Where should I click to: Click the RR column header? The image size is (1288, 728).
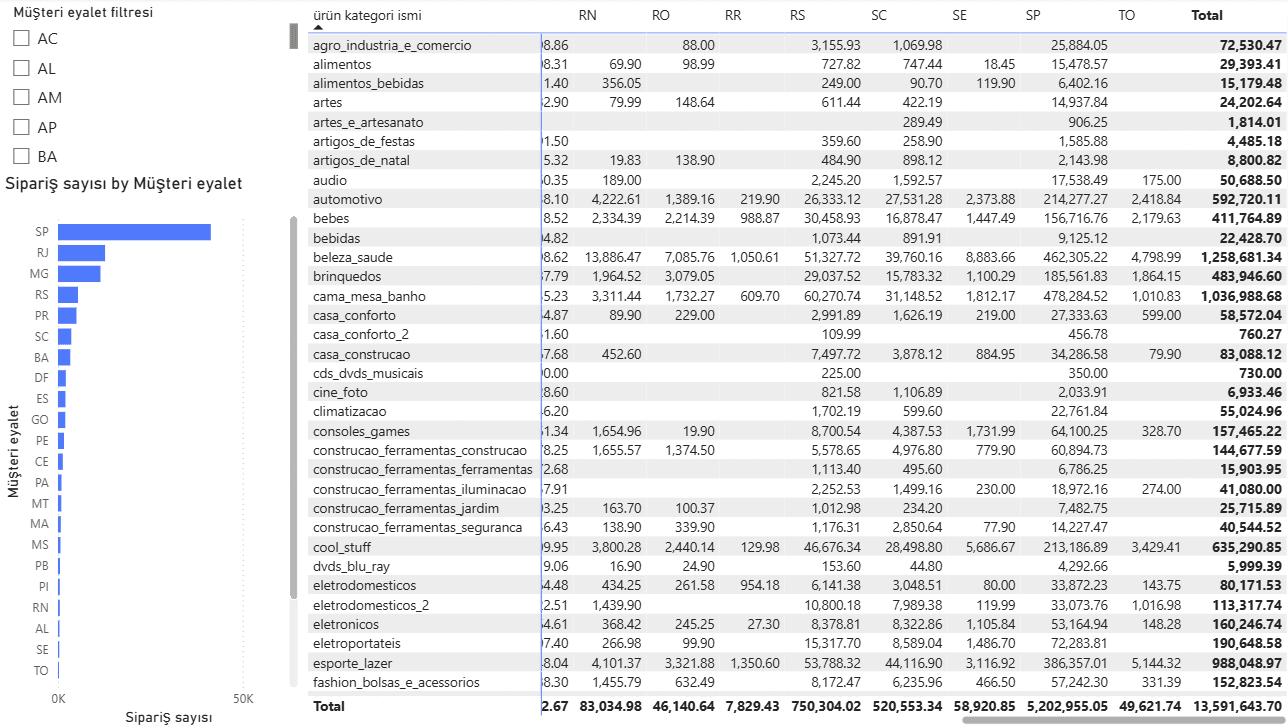[x=734, y=15]
